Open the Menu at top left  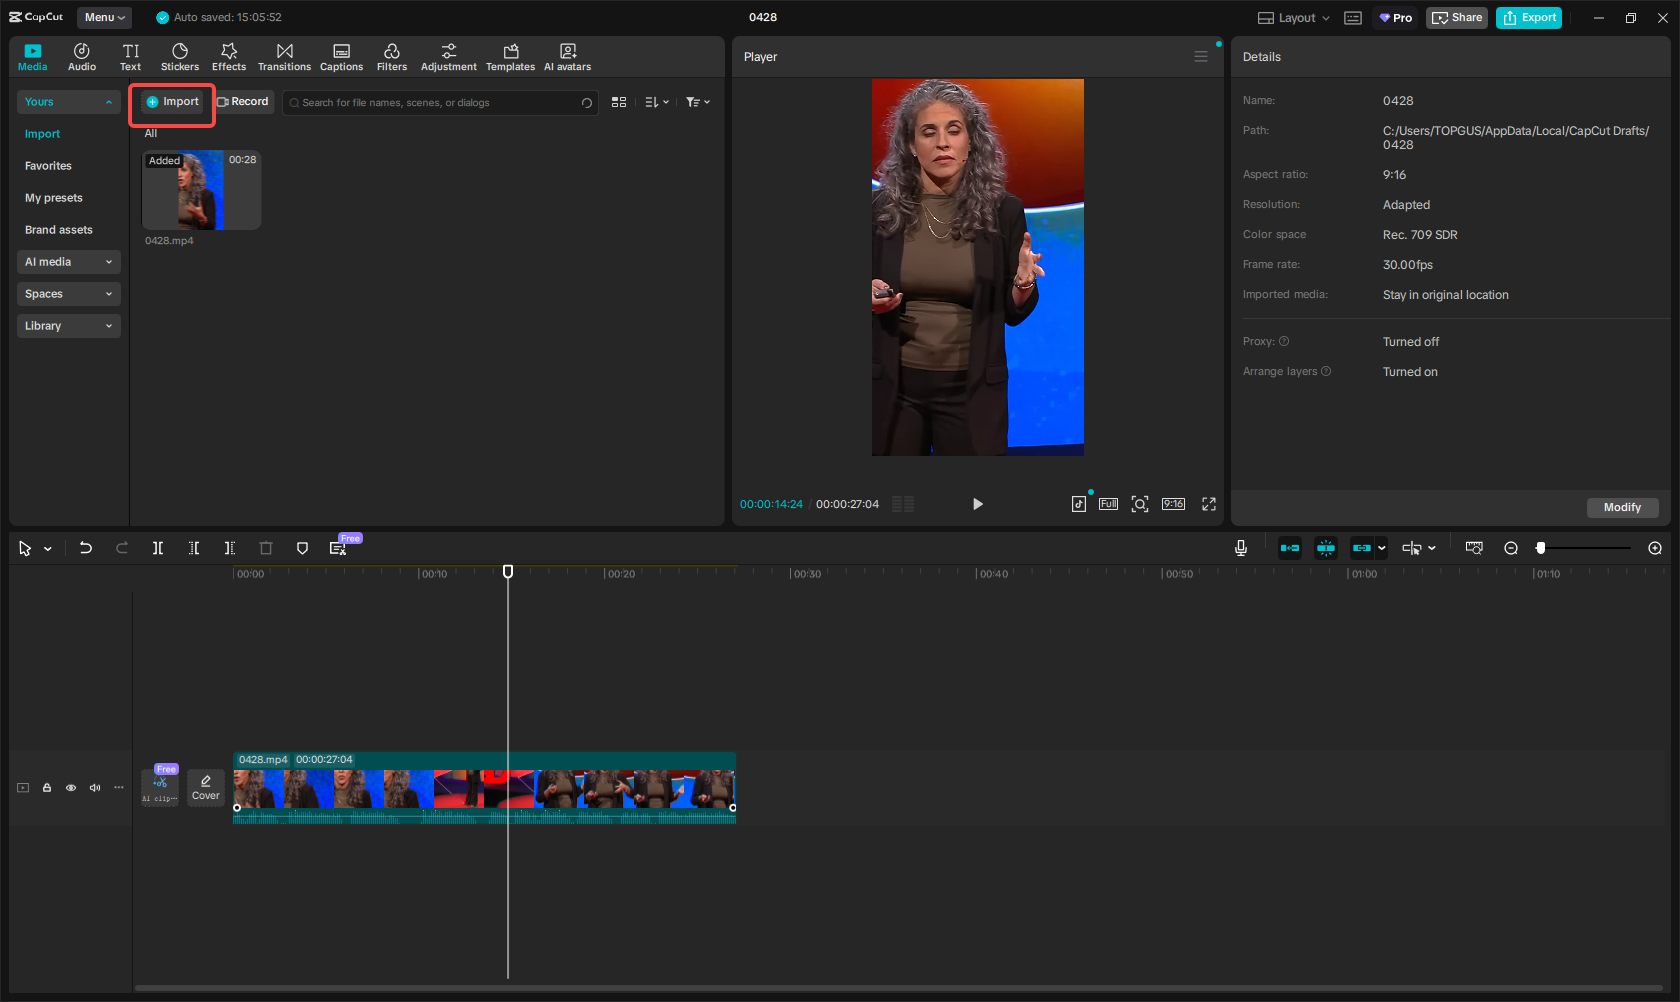(104, 17)
